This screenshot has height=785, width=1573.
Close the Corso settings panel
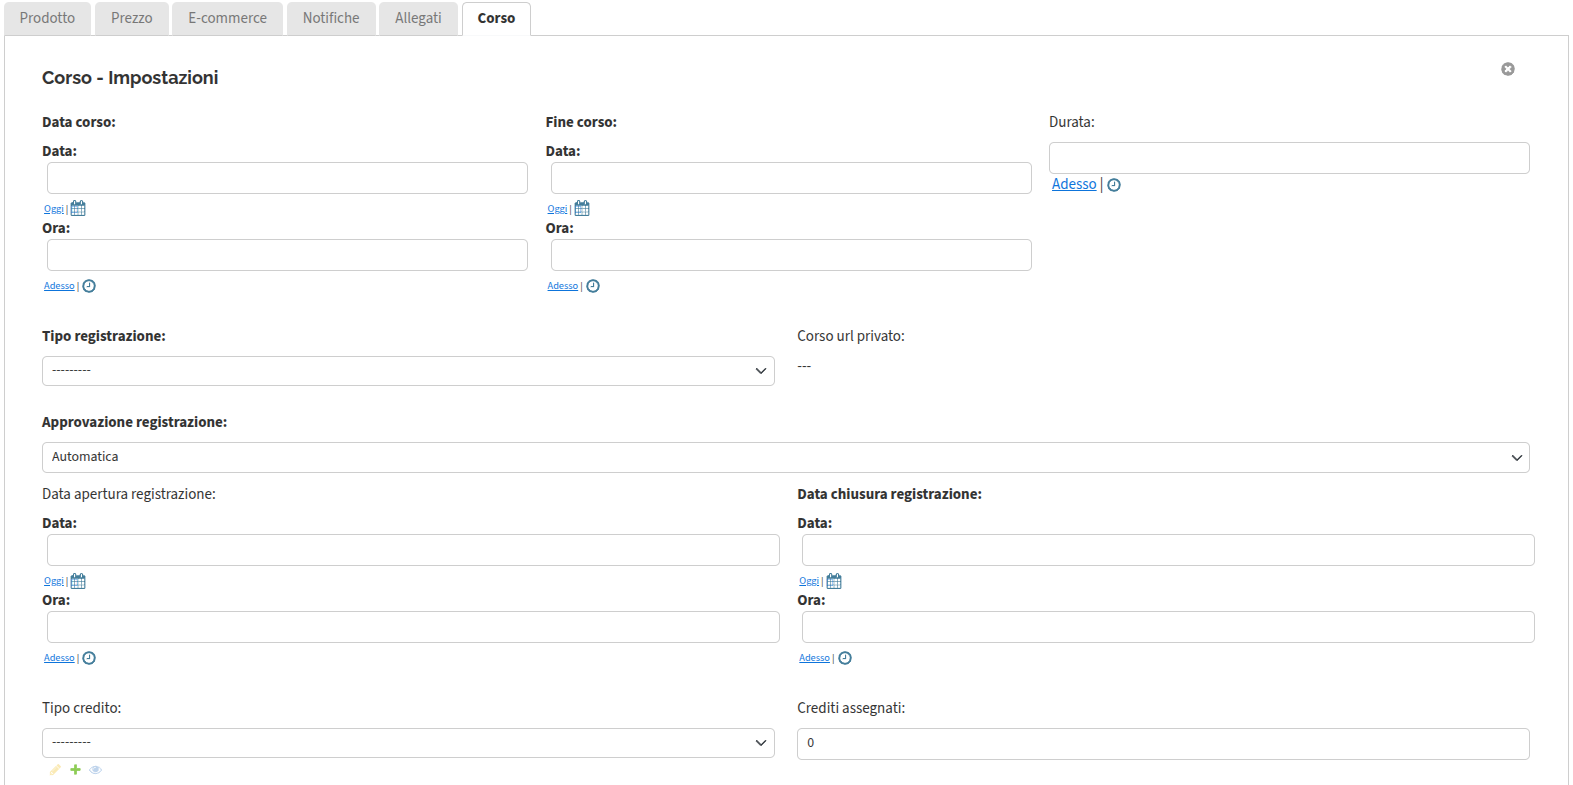tap(1508, 69)
